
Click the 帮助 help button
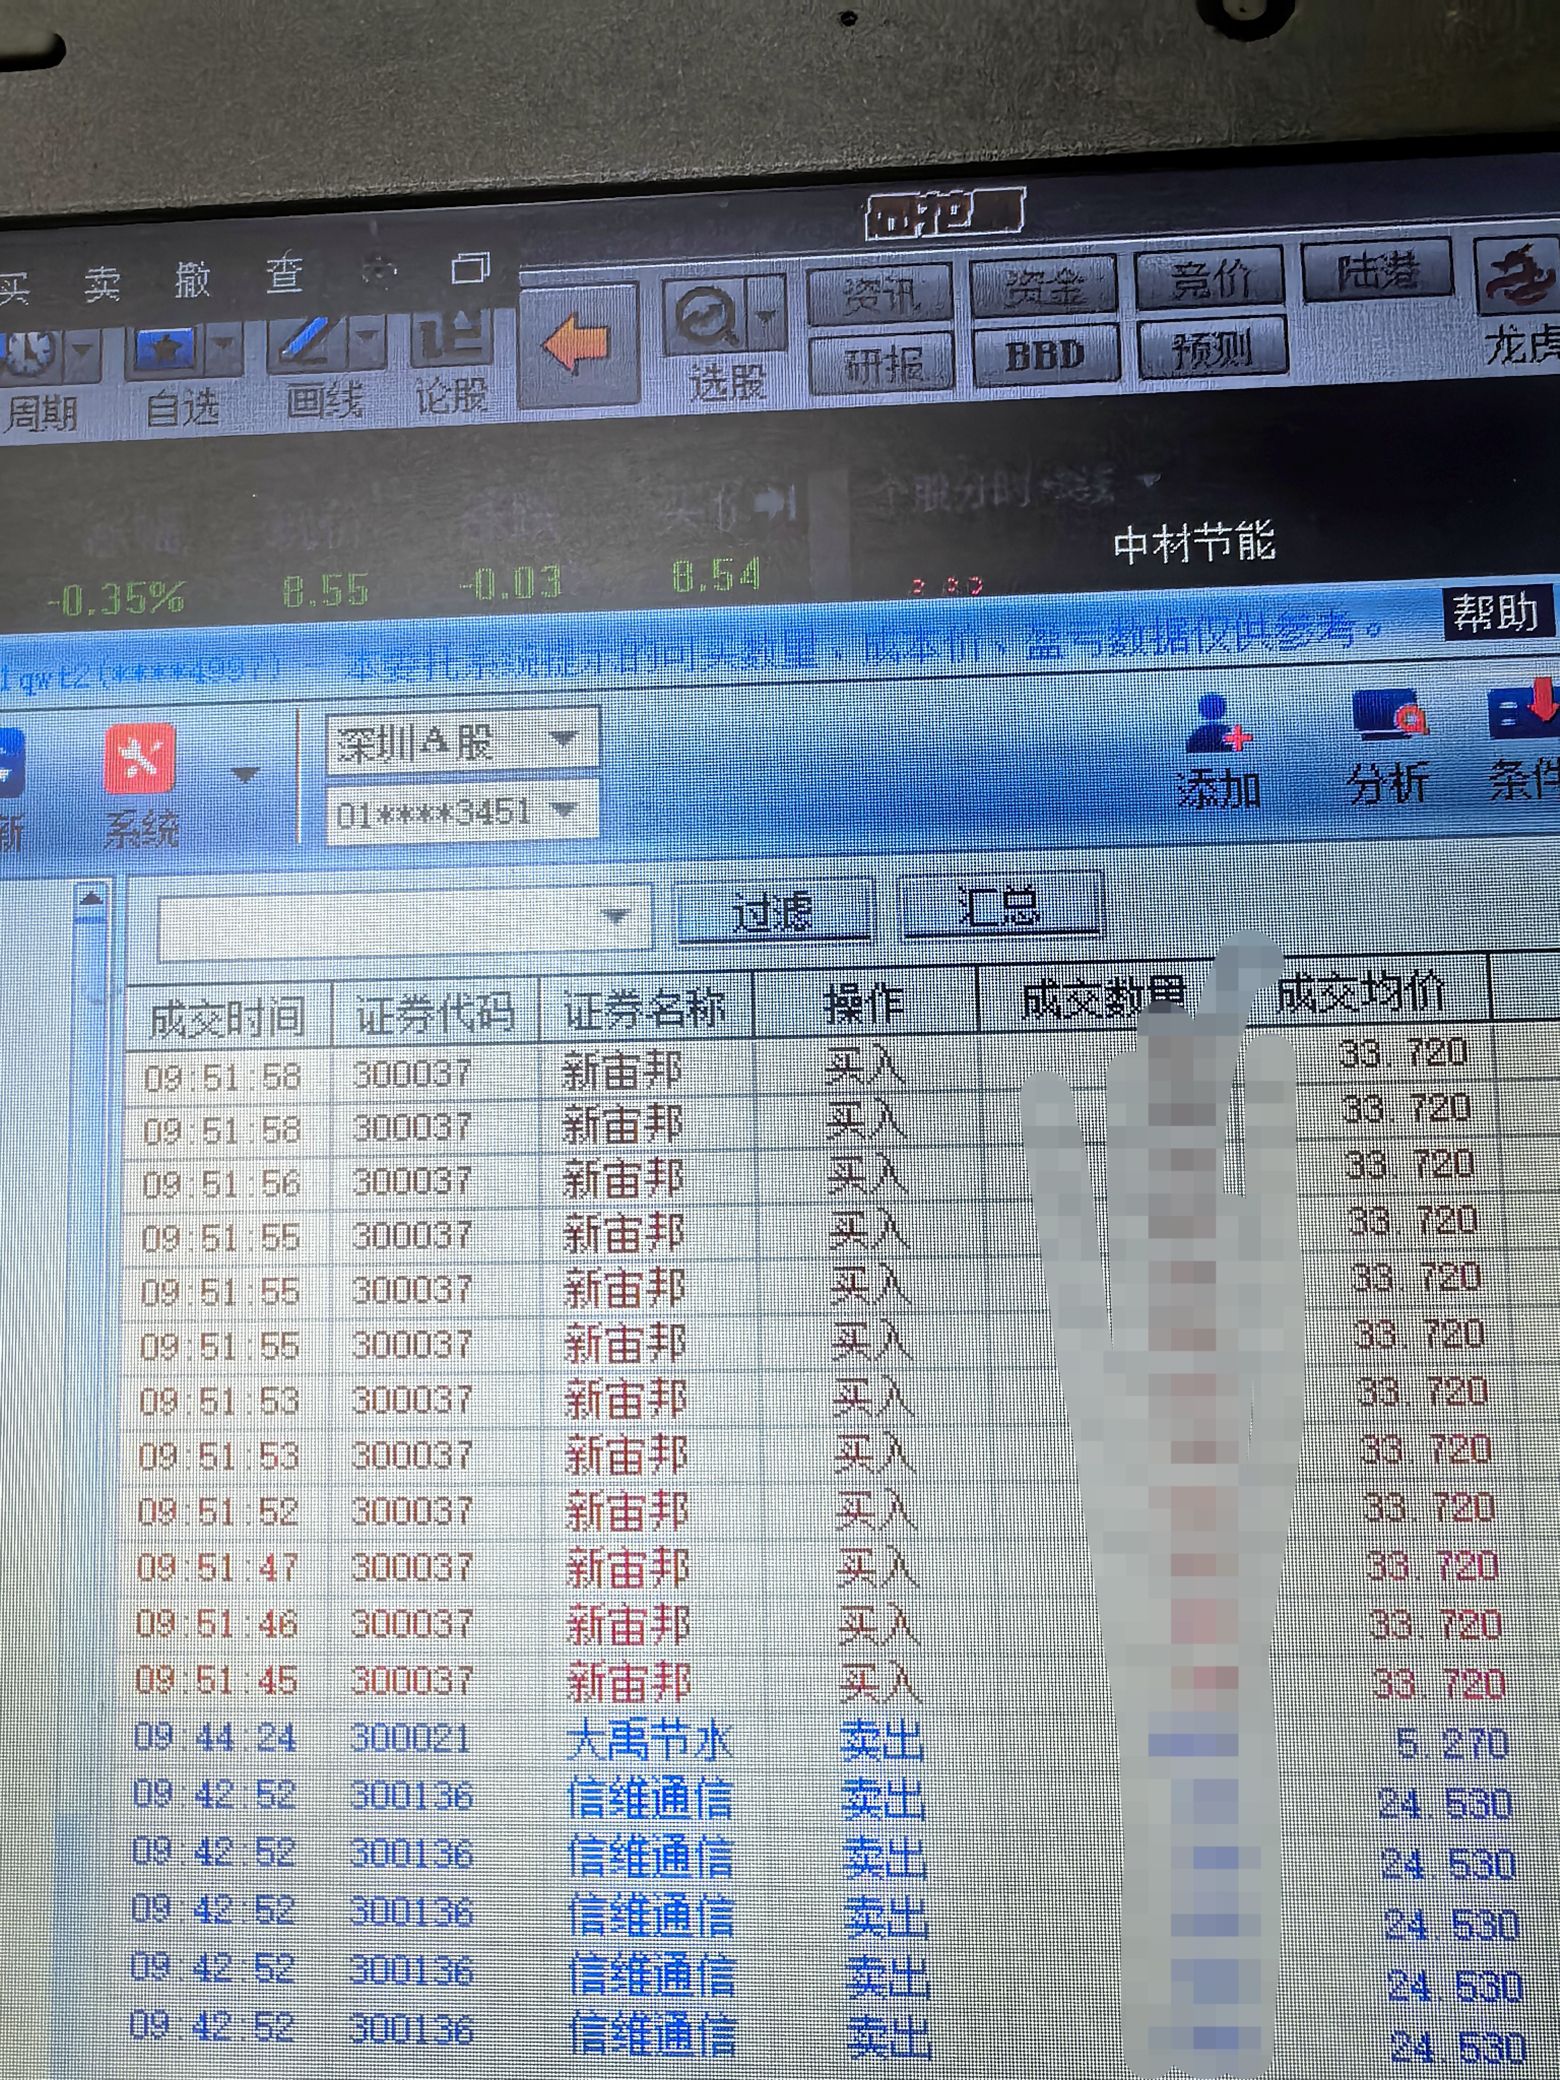(x=1496, y=612)
